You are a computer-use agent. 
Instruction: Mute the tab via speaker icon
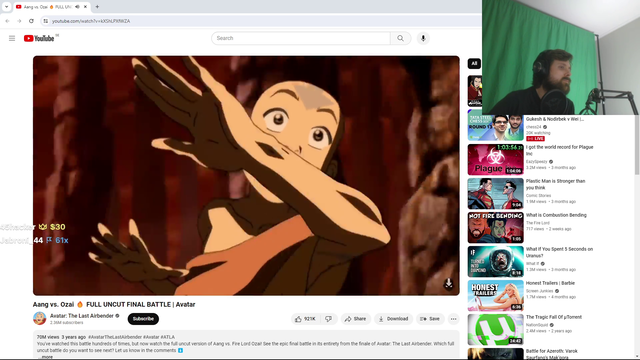77,7
